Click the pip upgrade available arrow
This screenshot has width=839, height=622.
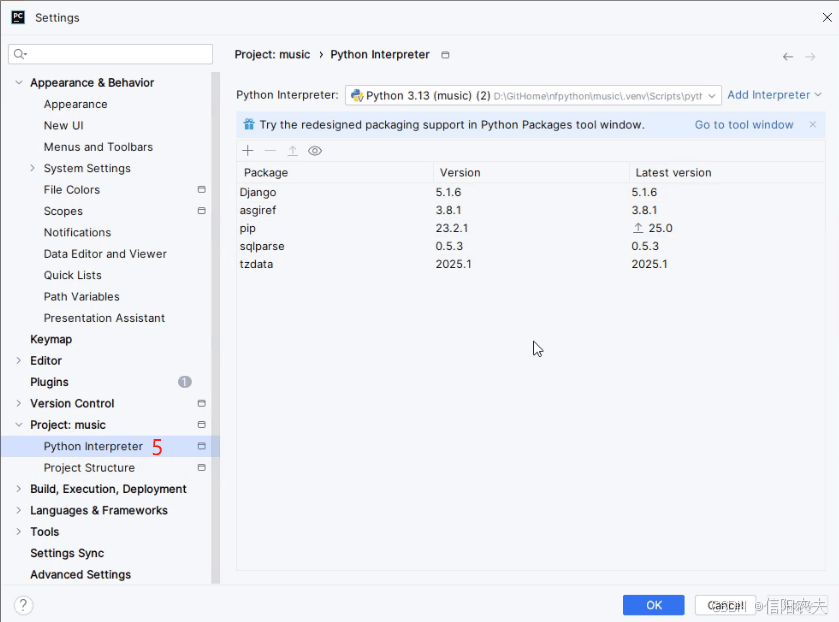click(x=638, y=228)
